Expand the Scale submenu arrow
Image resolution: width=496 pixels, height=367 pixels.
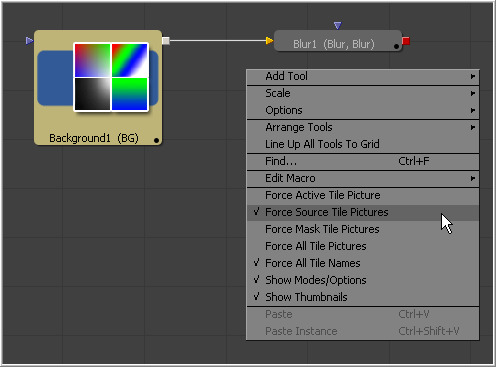(473, 93)
